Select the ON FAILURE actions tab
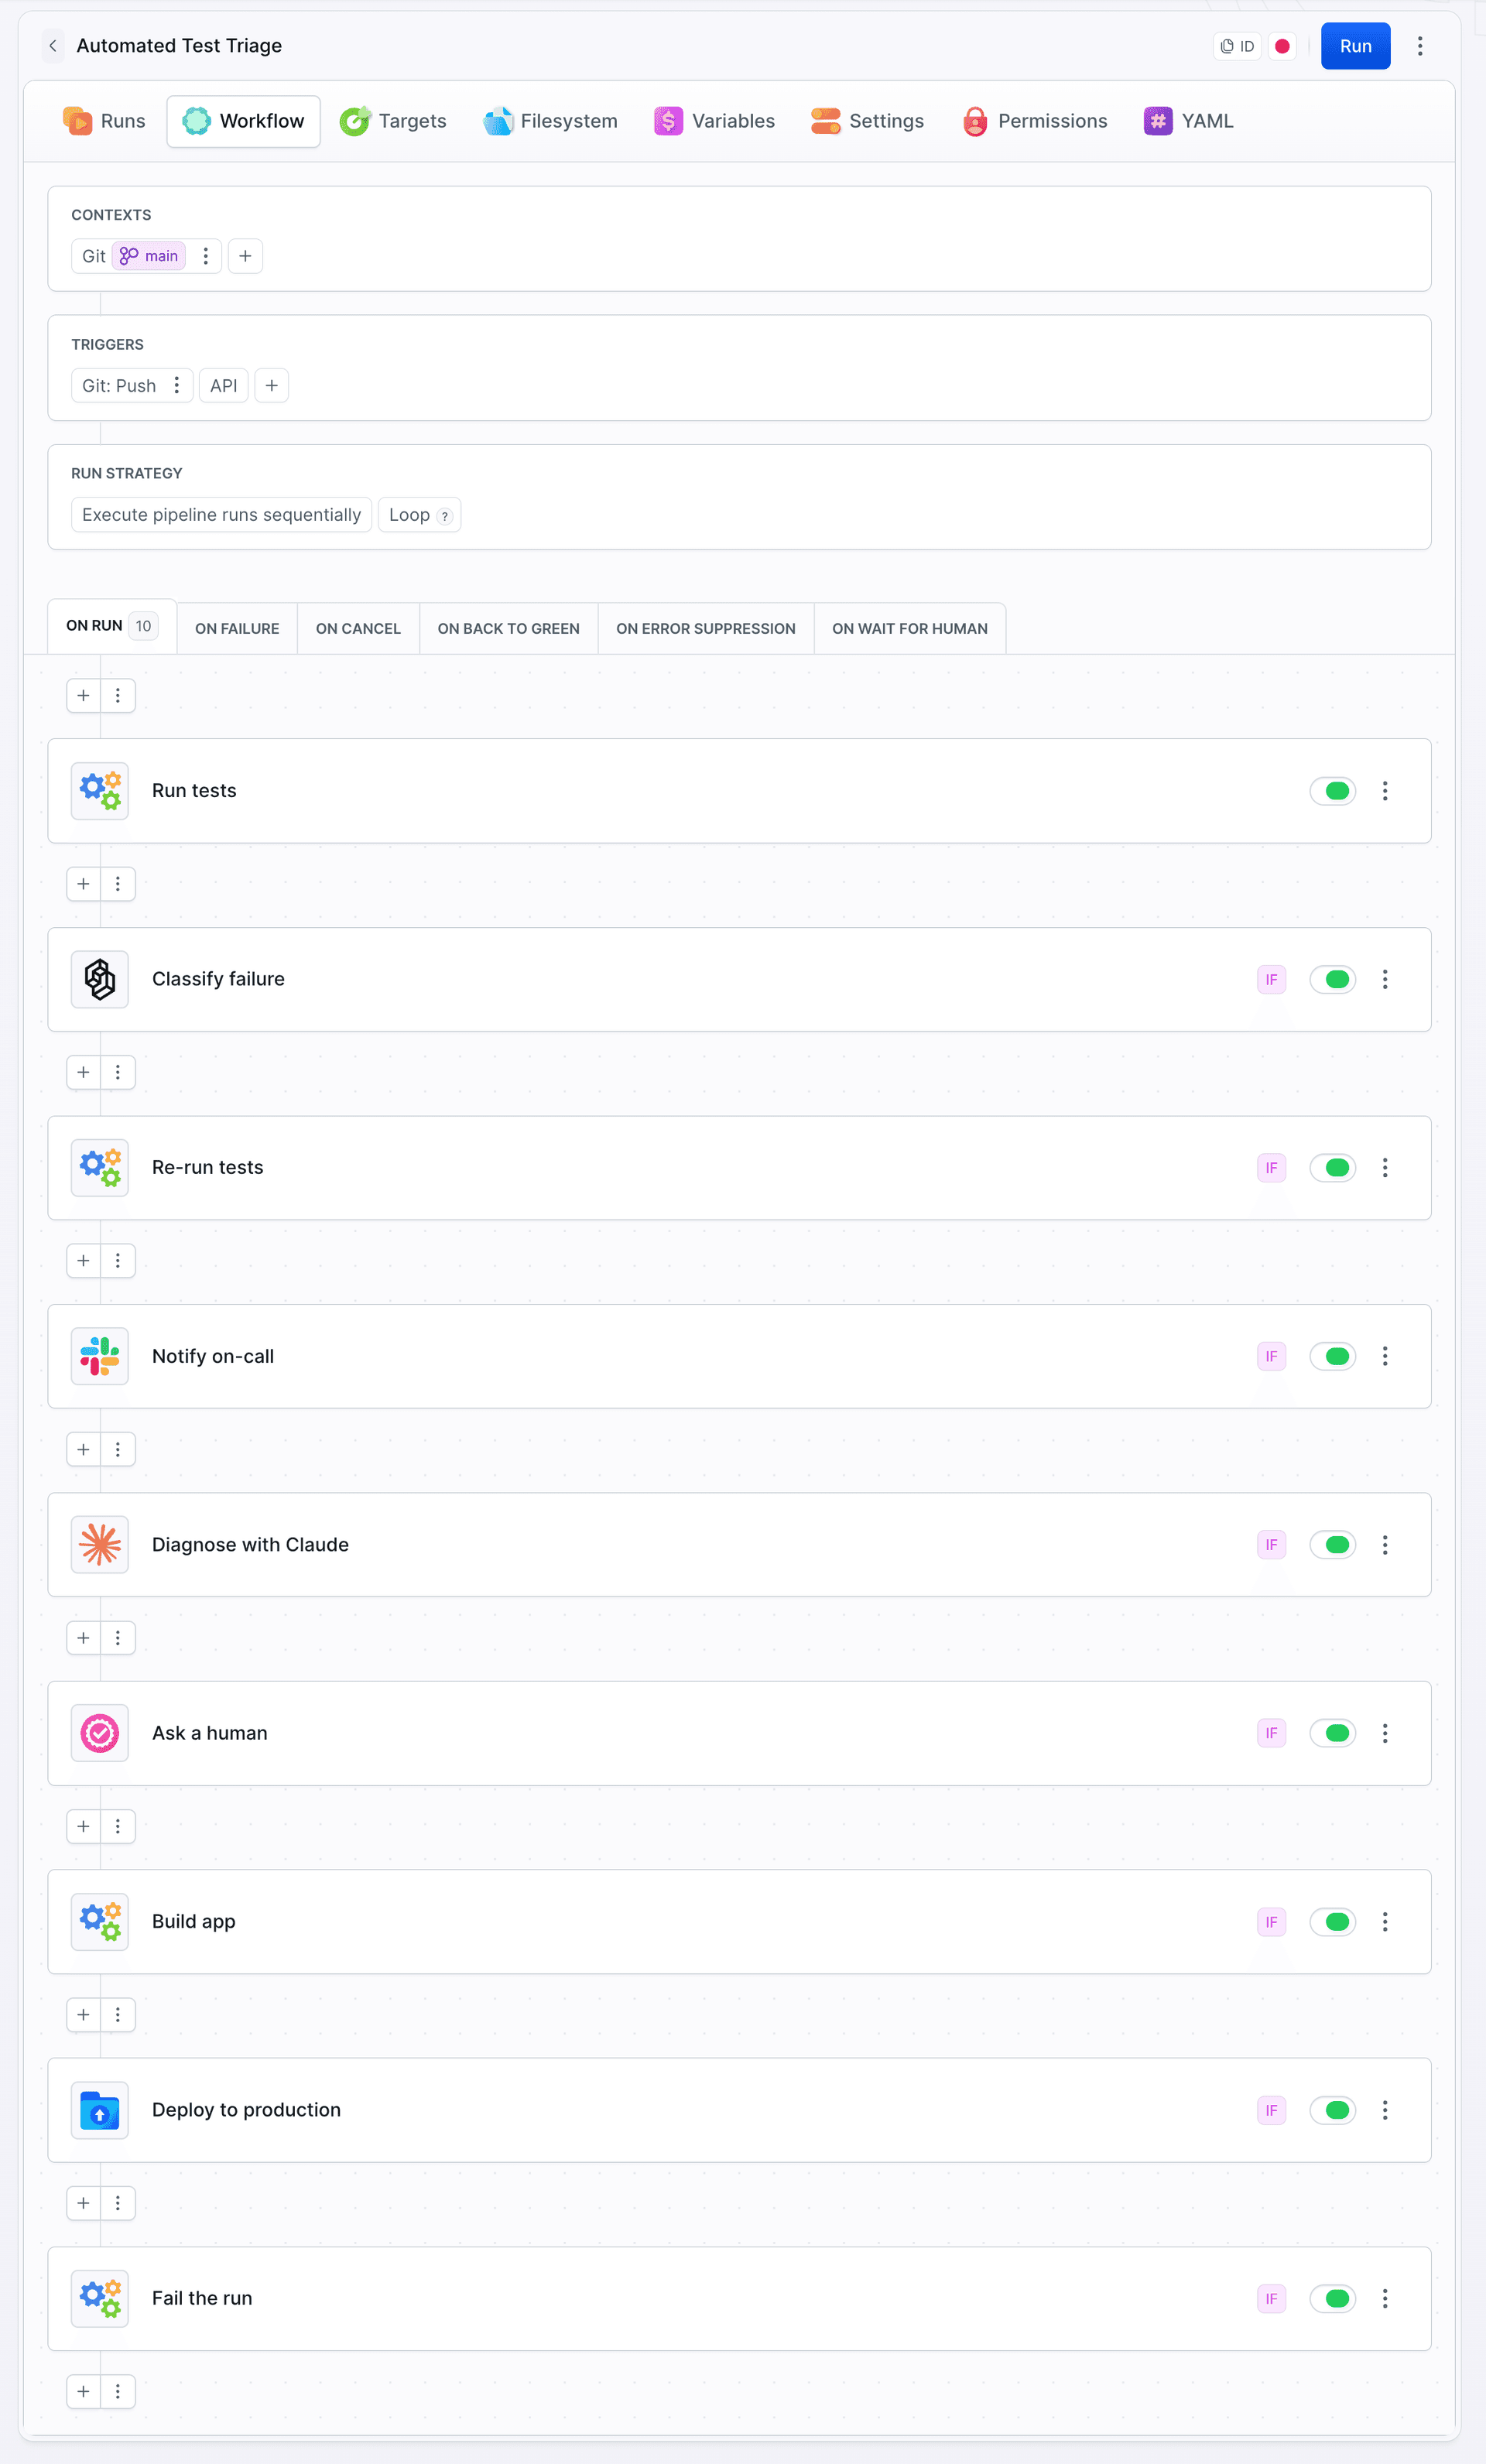This screenshot has width=1486, height=2464. (x=237, y=629)
